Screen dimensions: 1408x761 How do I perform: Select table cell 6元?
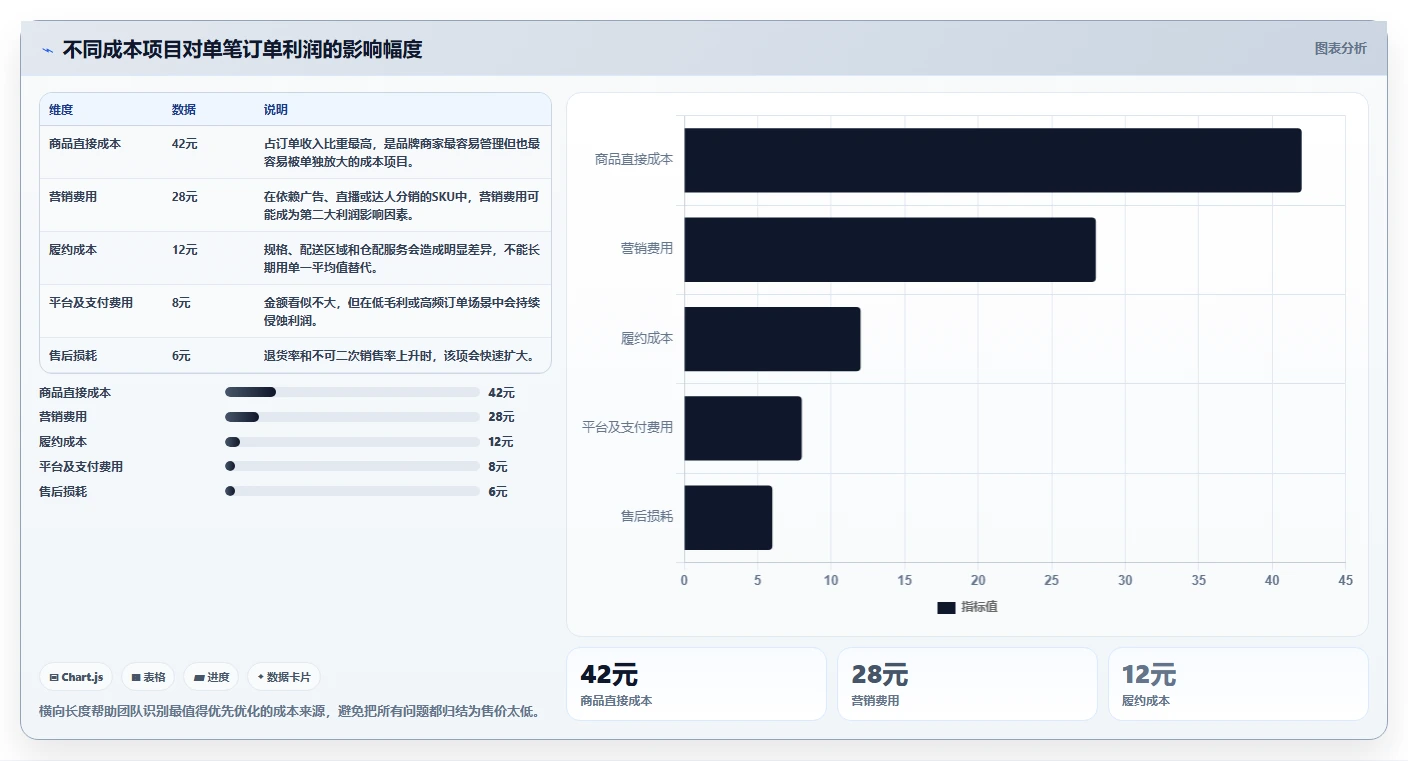181,356
